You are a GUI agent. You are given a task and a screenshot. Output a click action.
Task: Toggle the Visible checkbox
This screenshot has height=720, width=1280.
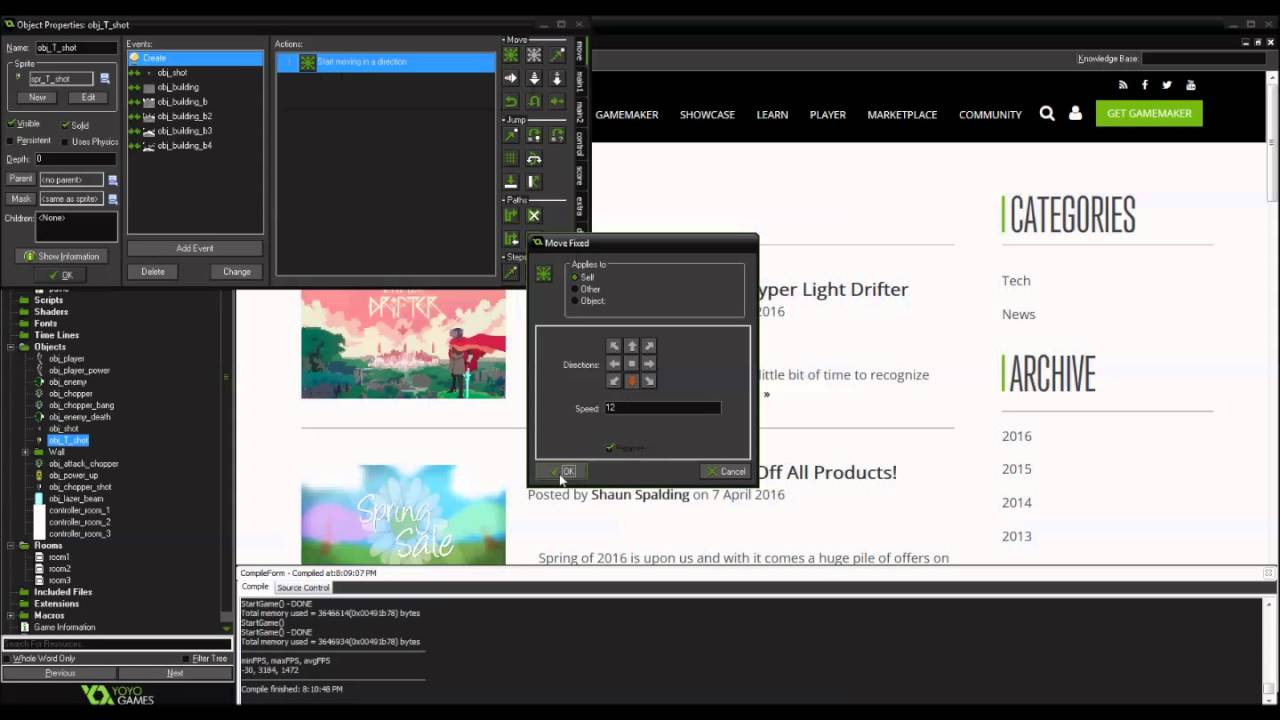12,124
